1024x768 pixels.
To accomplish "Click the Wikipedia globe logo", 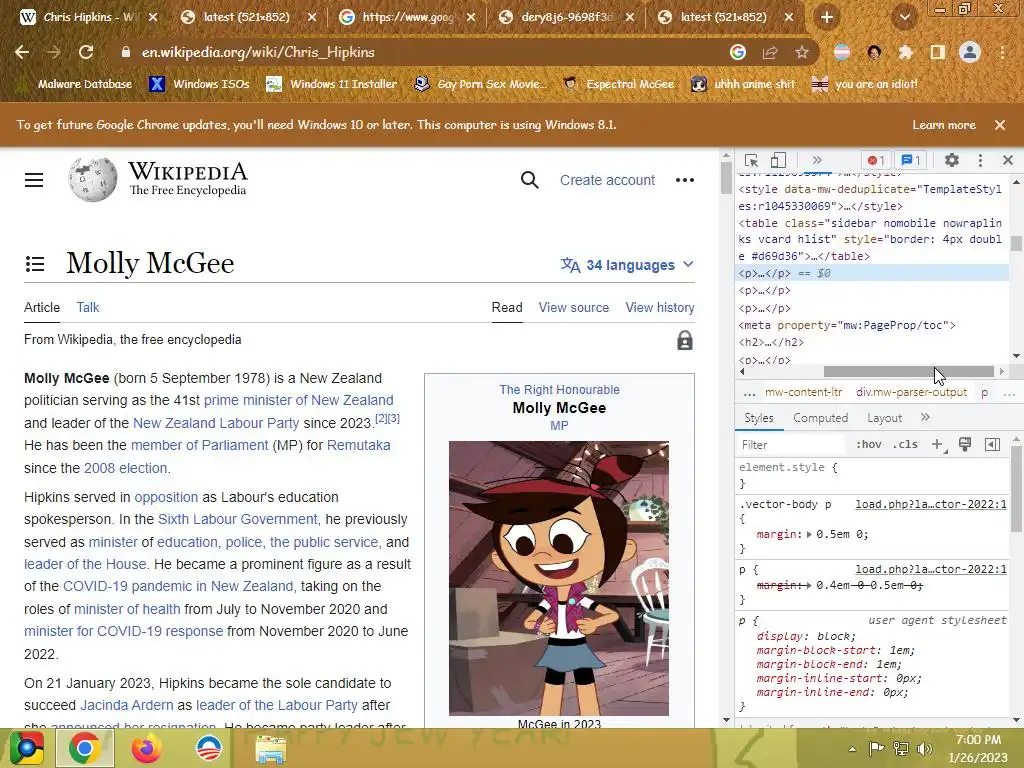I will [x=93, y=180].
